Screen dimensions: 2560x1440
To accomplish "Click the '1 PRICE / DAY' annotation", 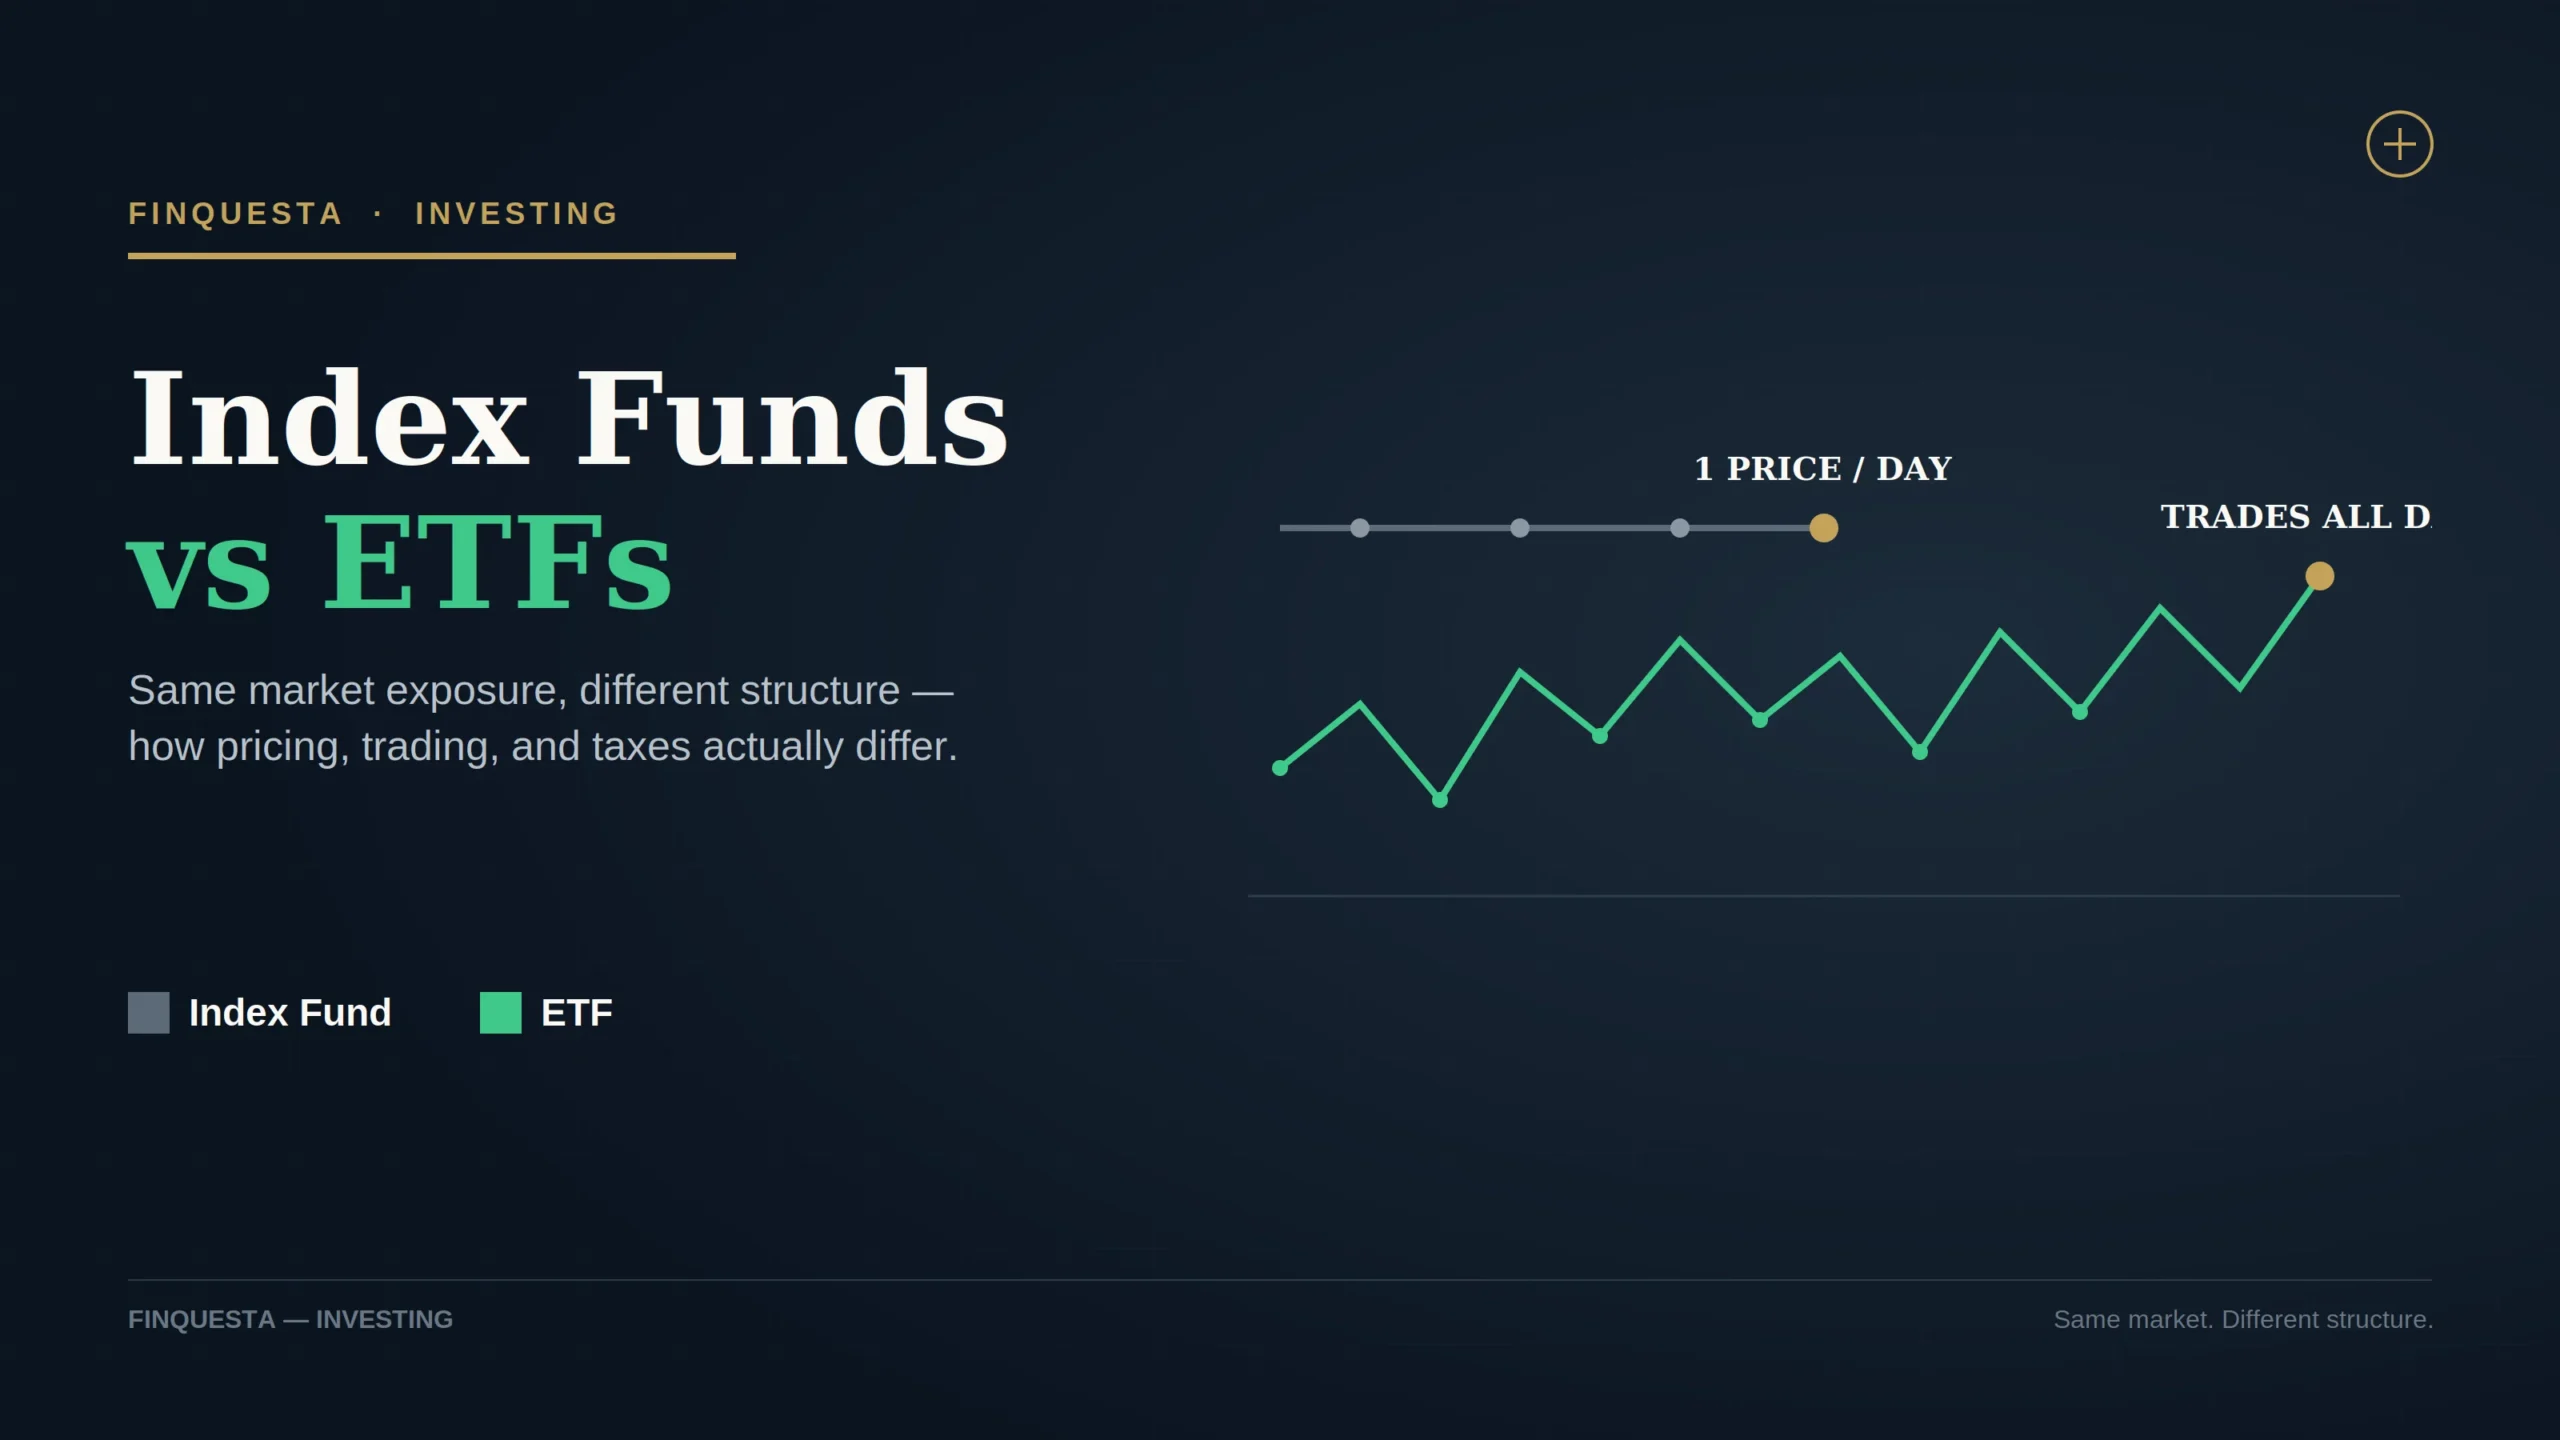I will [x=1823, y=468].
